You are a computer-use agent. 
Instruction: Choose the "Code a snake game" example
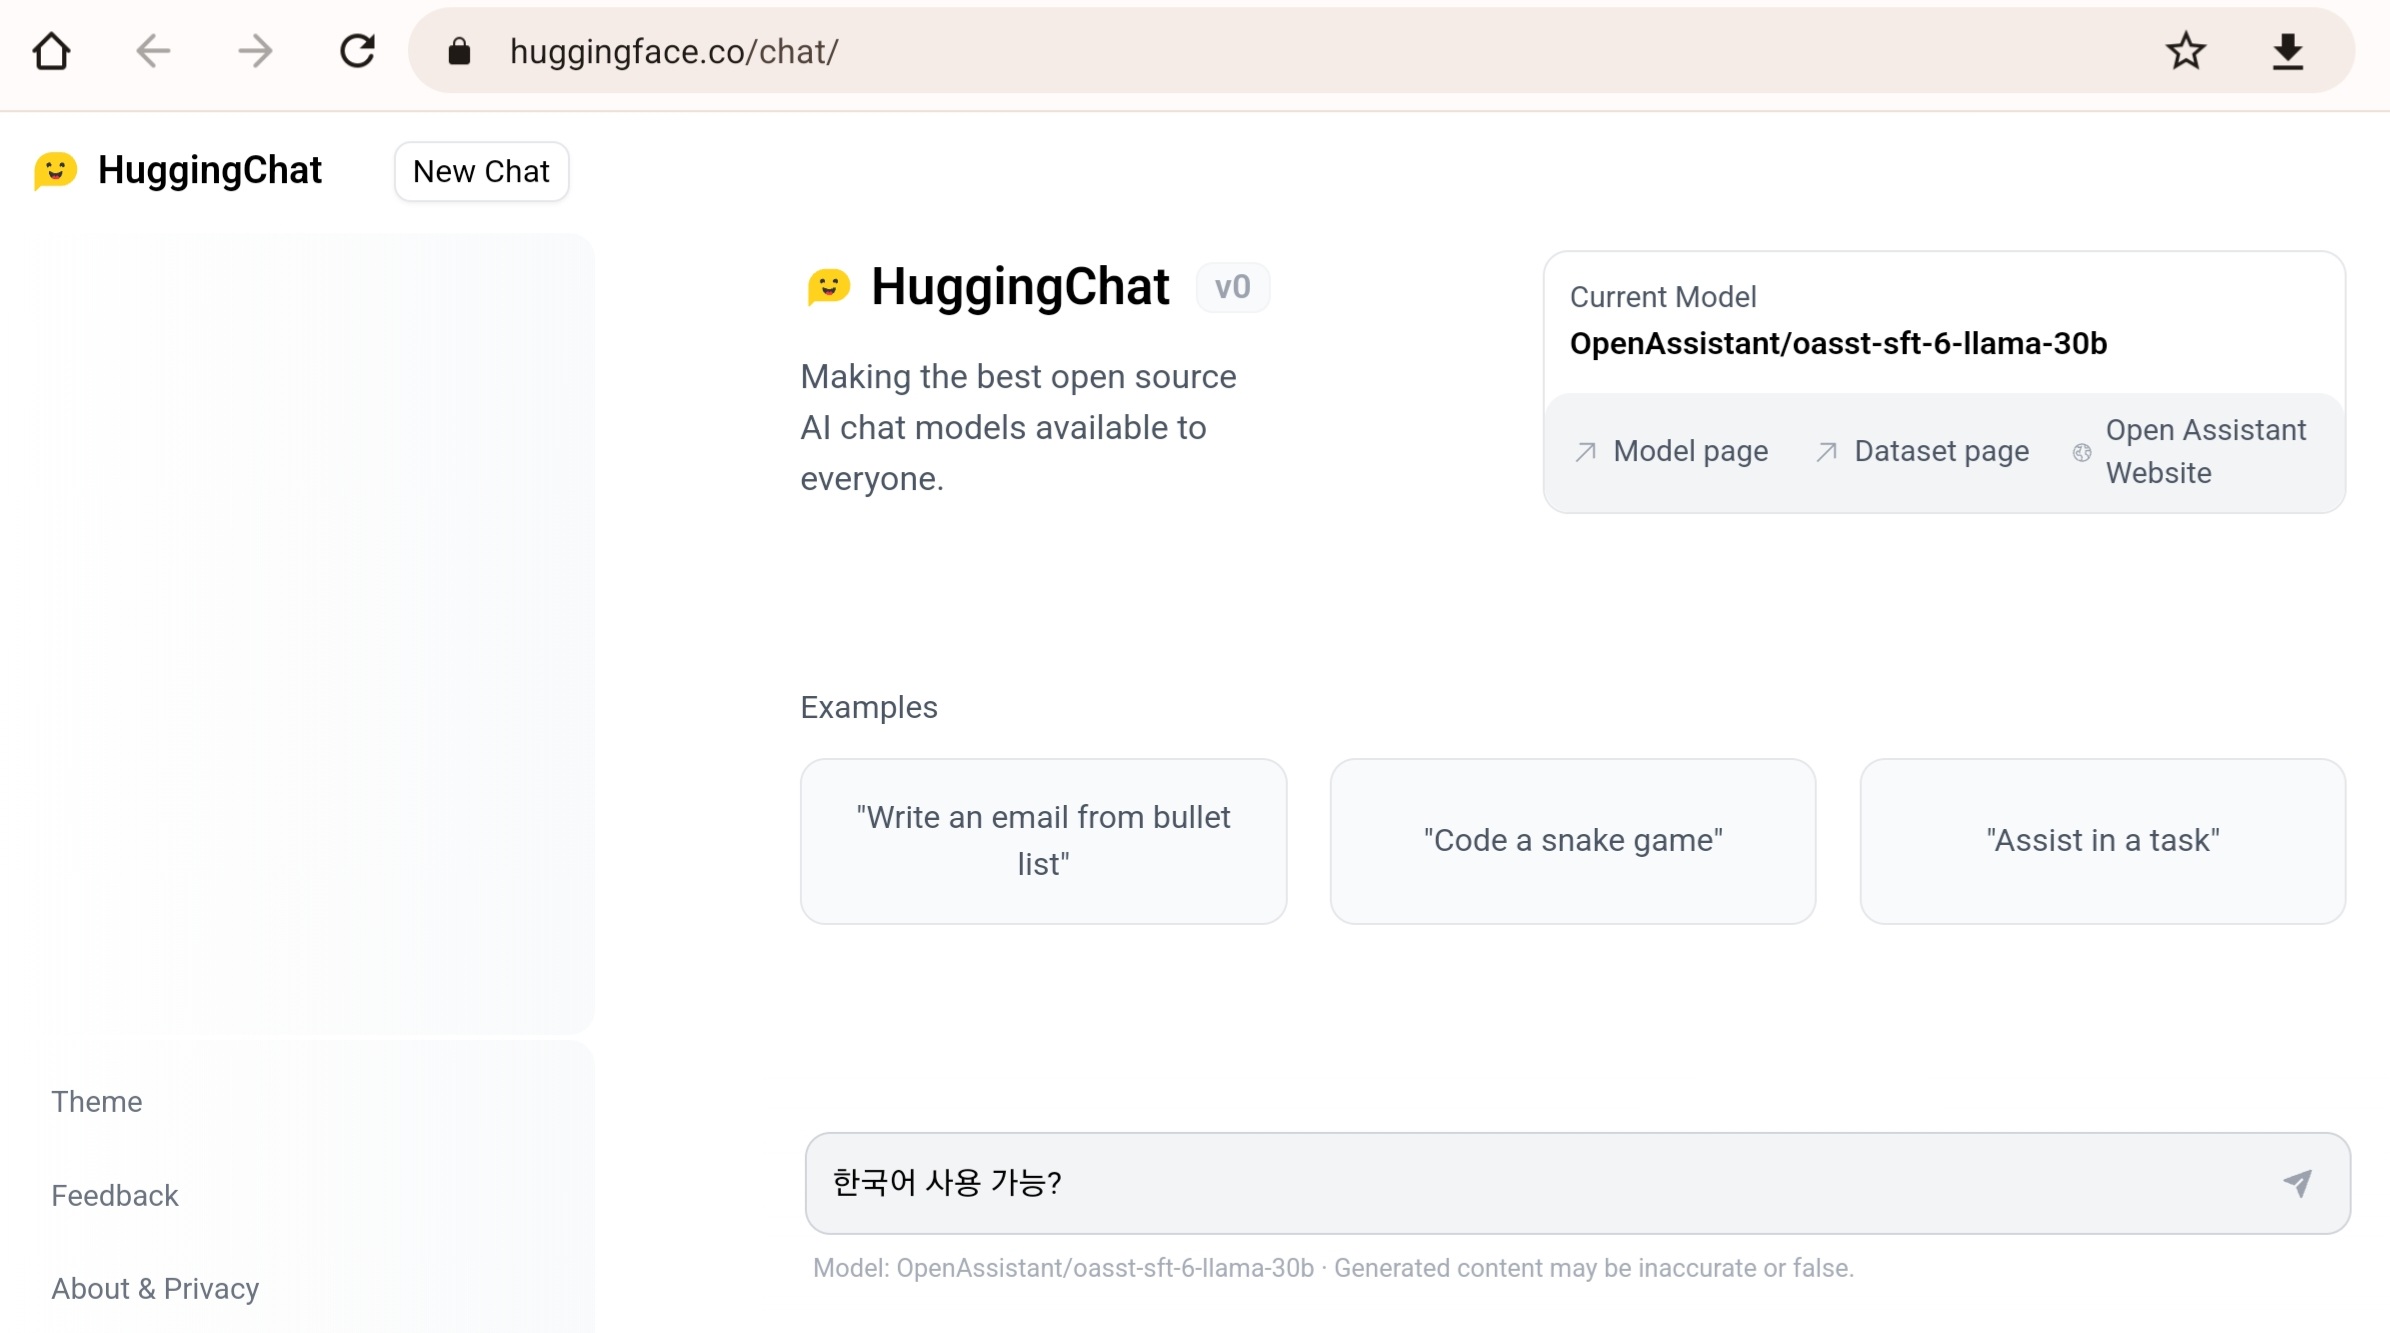click(1572, 841)
